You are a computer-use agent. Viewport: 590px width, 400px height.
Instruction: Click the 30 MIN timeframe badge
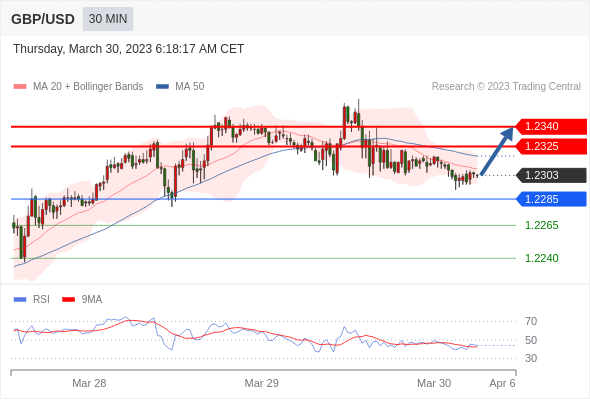pos(108,19)
